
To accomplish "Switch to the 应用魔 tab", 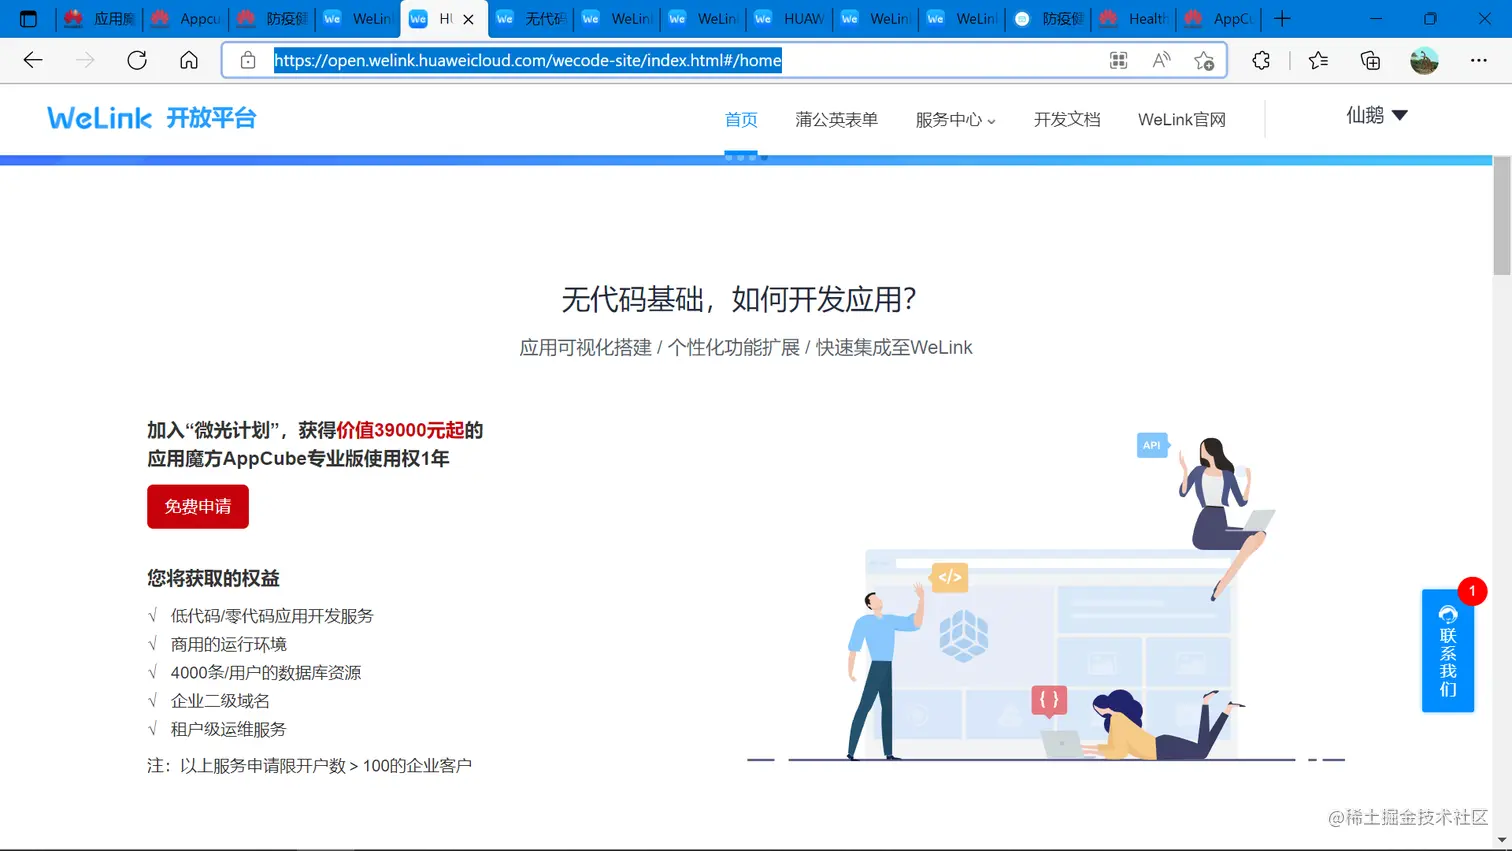I will (100, 18).
